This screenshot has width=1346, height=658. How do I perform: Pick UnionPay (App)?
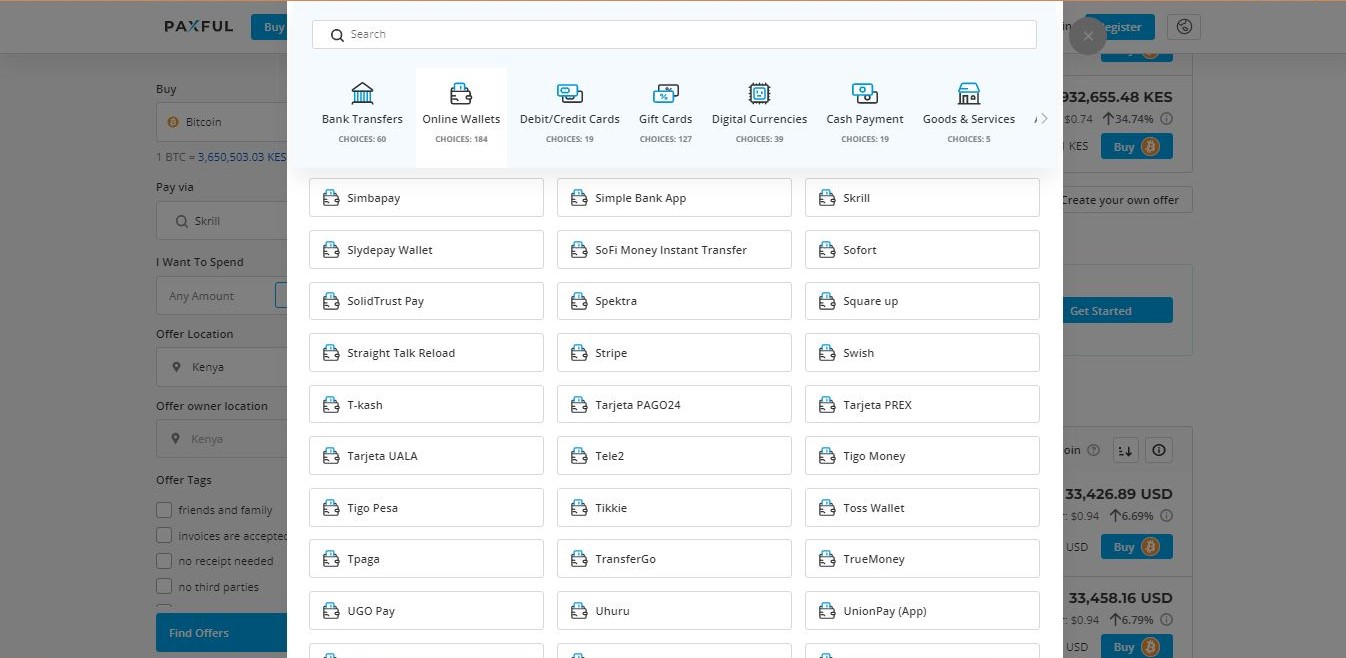click(x=922, y=611)
